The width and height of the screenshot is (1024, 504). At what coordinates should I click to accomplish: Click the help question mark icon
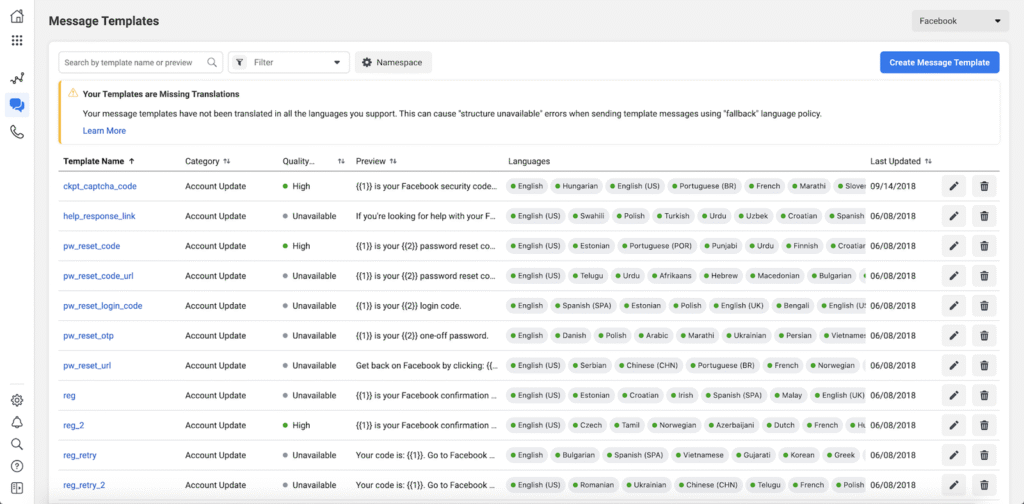tap(16, 466)
